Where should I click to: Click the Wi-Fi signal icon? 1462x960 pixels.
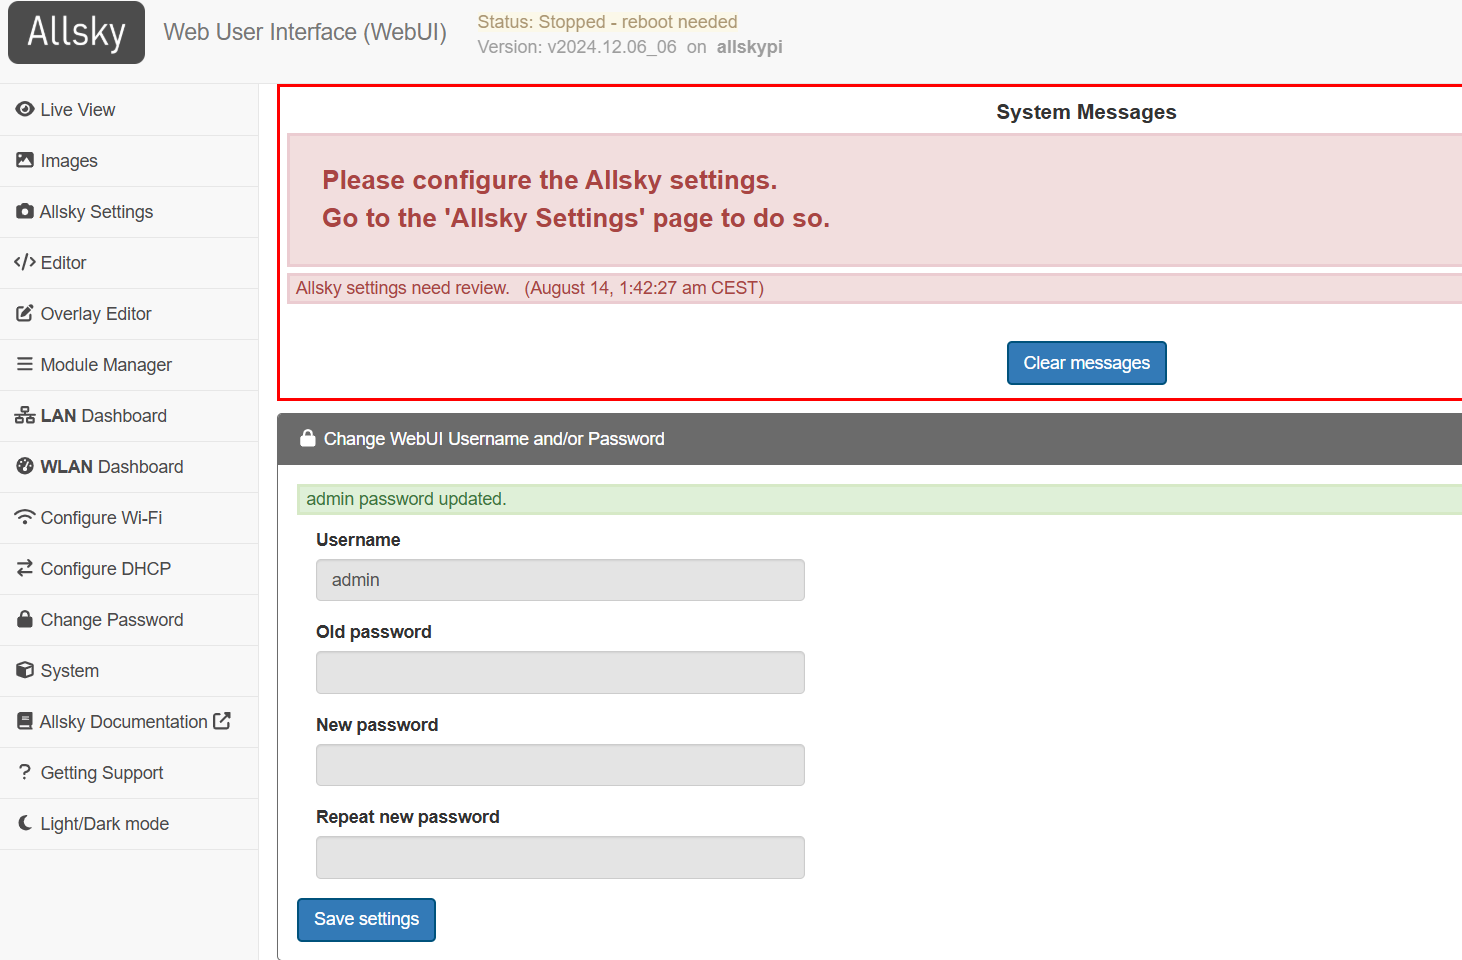tap(25, 517)
